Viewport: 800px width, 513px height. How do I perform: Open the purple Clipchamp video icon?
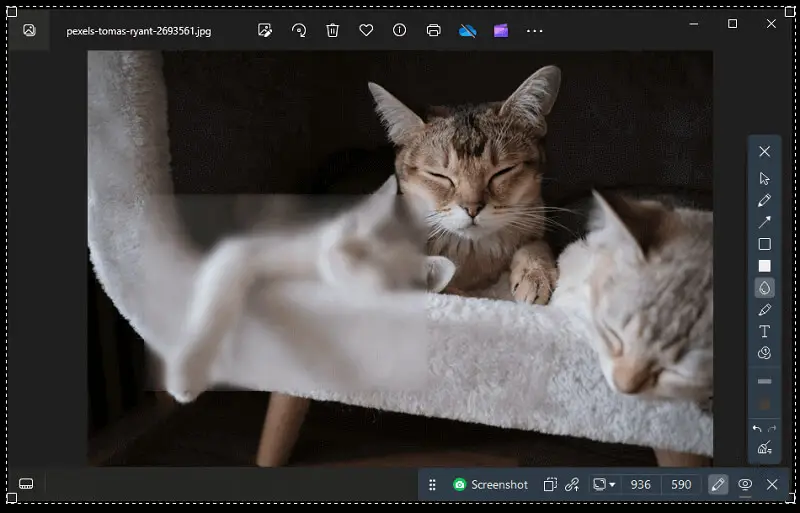click(501, 31)
